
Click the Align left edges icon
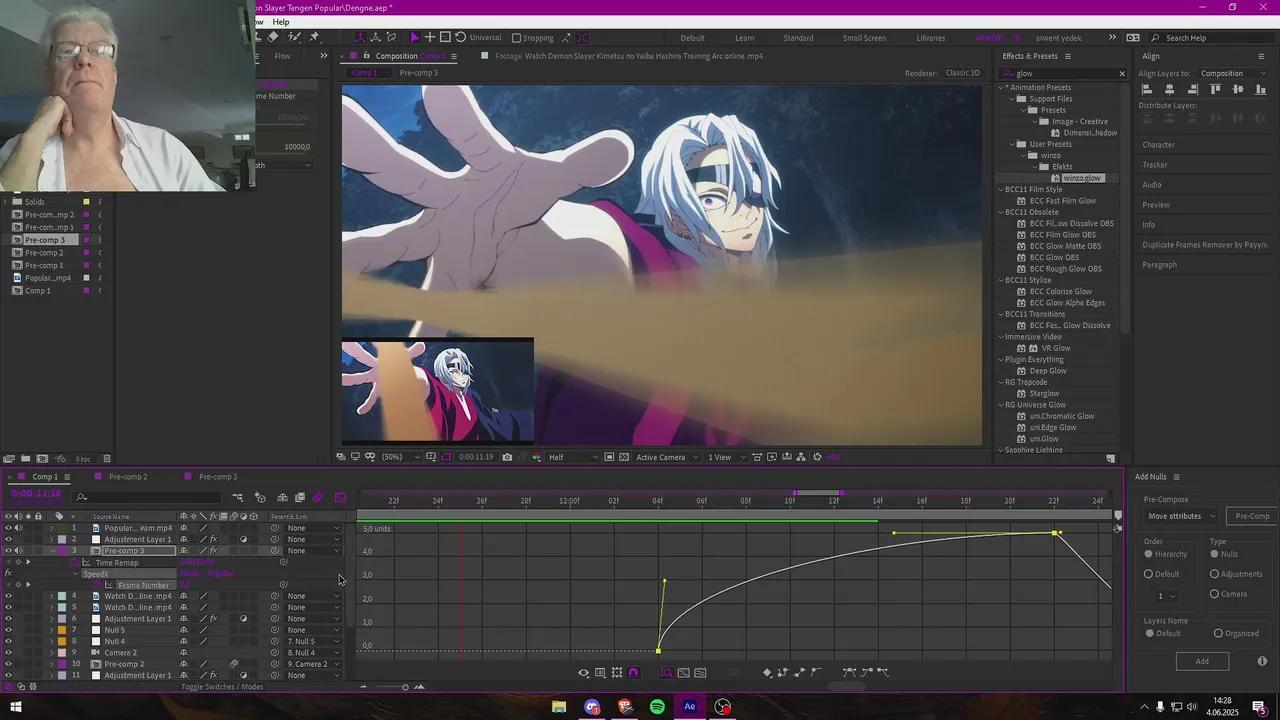point(1147,90)
